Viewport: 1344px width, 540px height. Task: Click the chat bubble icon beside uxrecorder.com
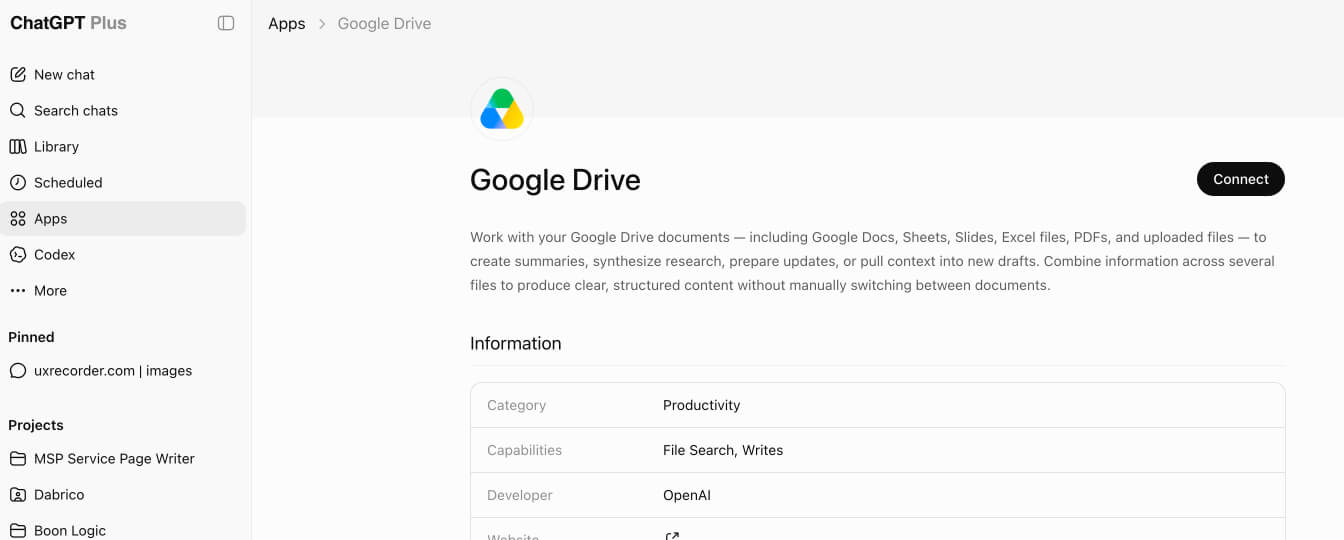click(18, 370)
